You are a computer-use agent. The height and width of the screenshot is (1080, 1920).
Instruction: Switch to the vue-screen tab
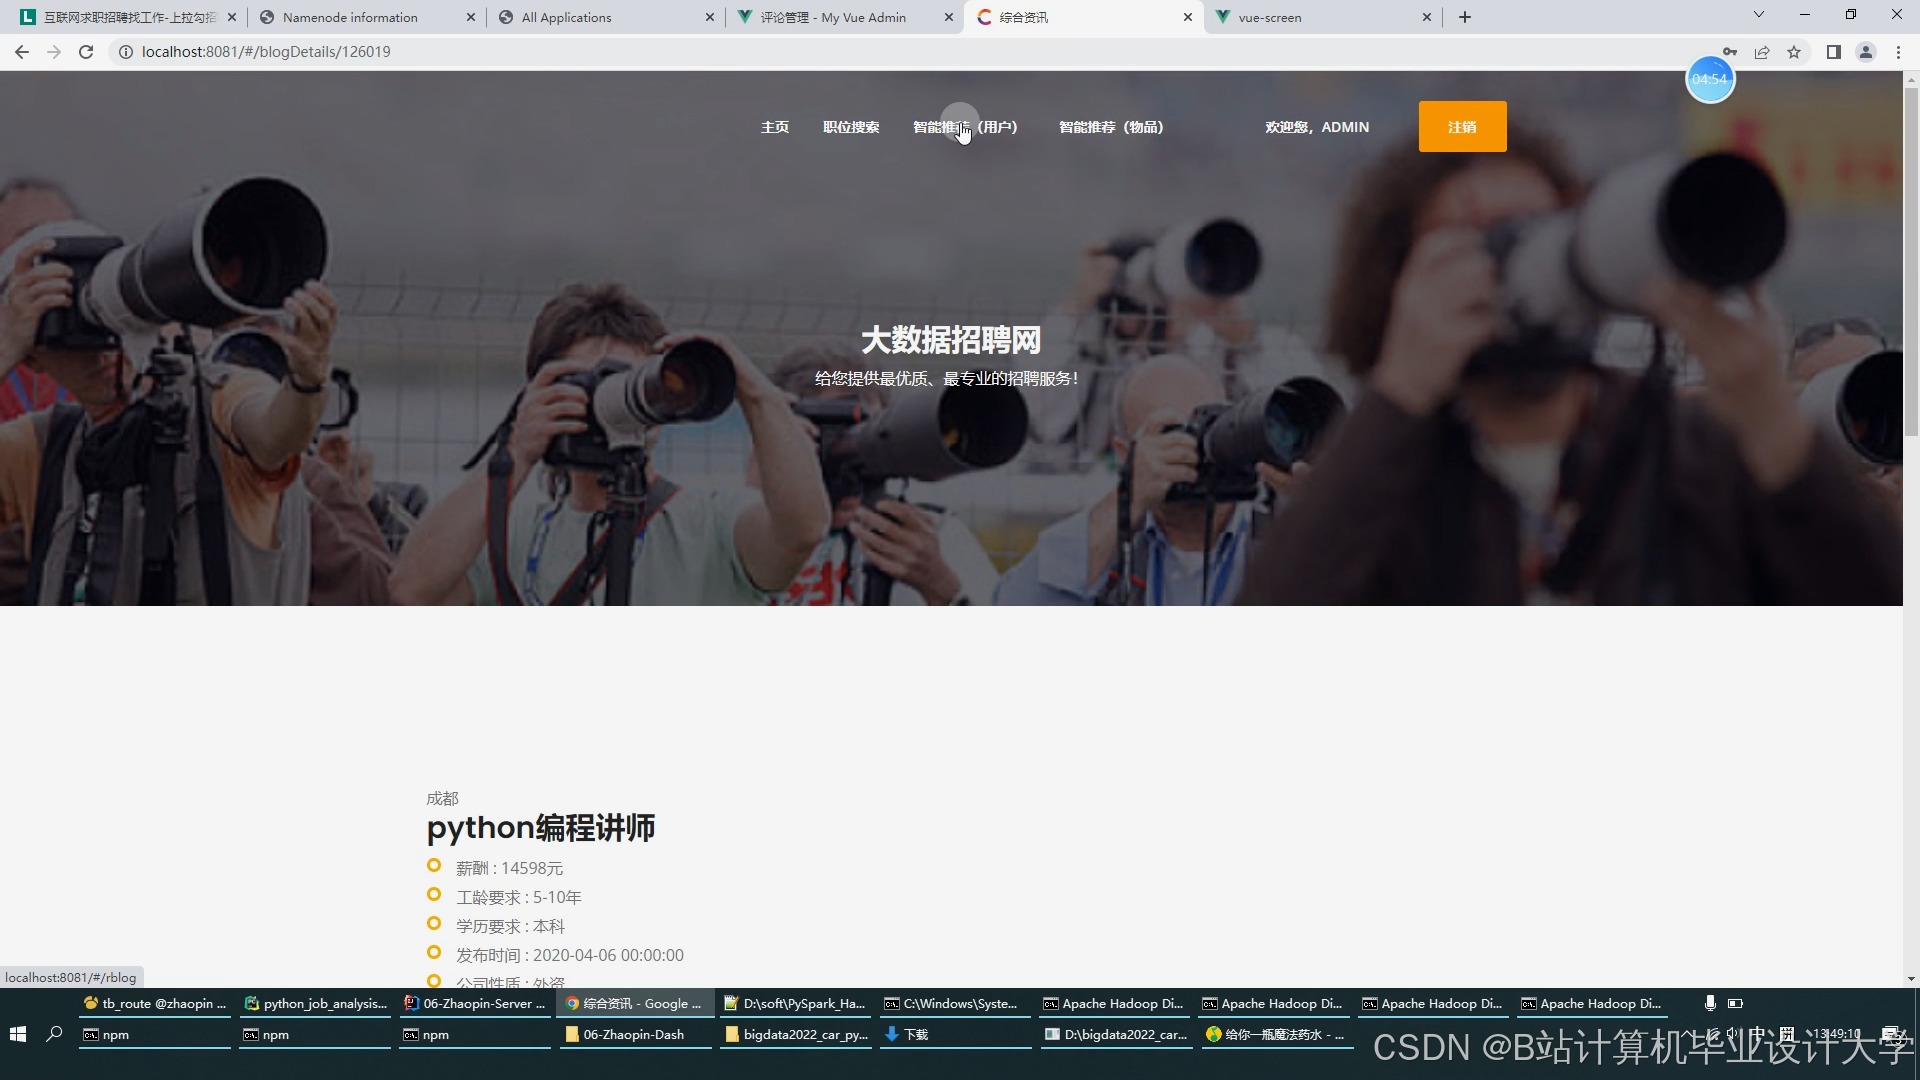pos(1270,17)
